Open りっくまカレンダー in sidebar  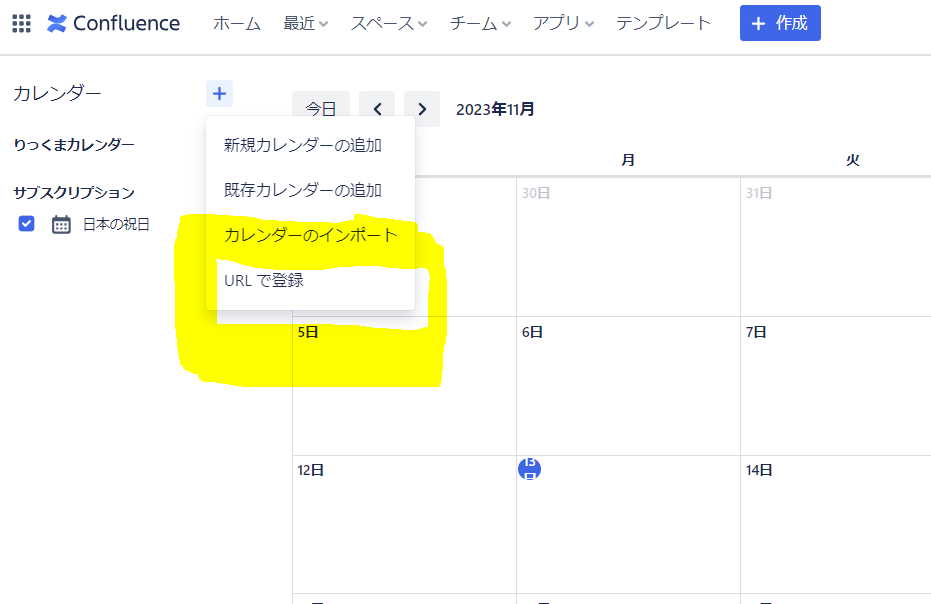coord(74,144)
